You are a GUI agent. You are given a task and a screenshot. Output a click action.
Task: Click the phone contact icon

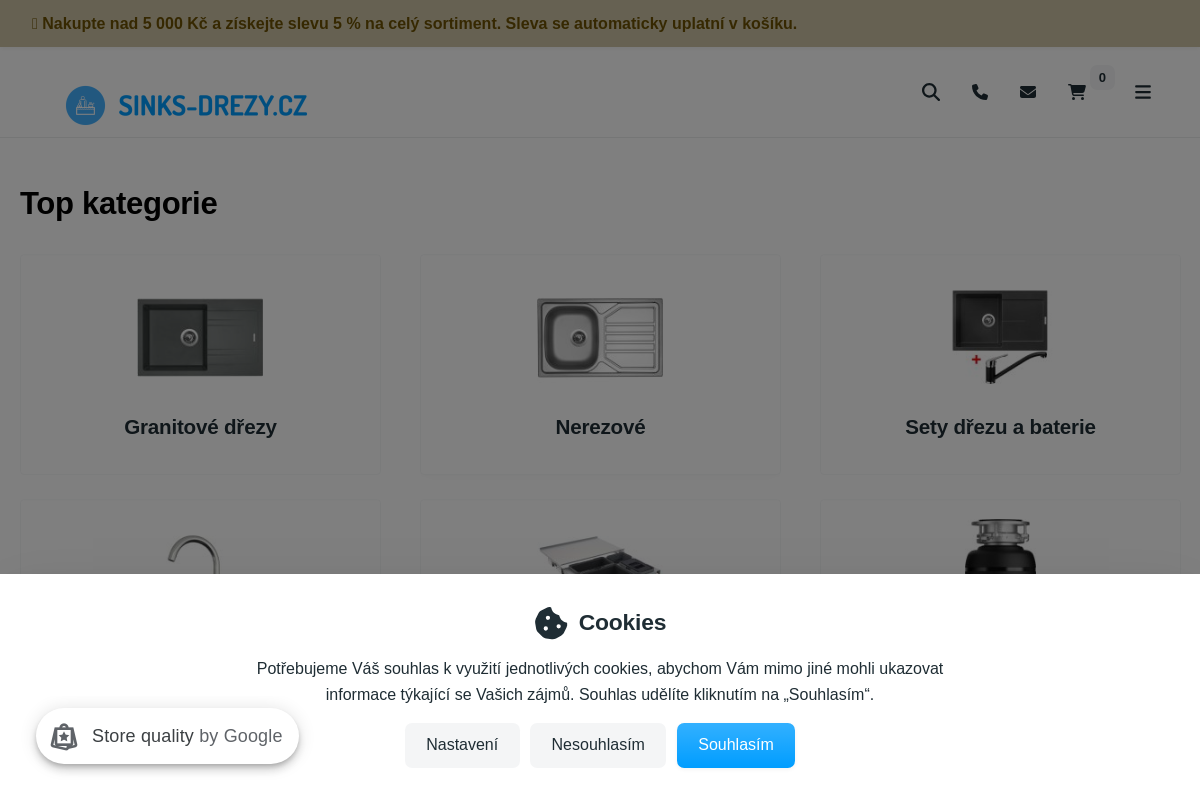980,92
